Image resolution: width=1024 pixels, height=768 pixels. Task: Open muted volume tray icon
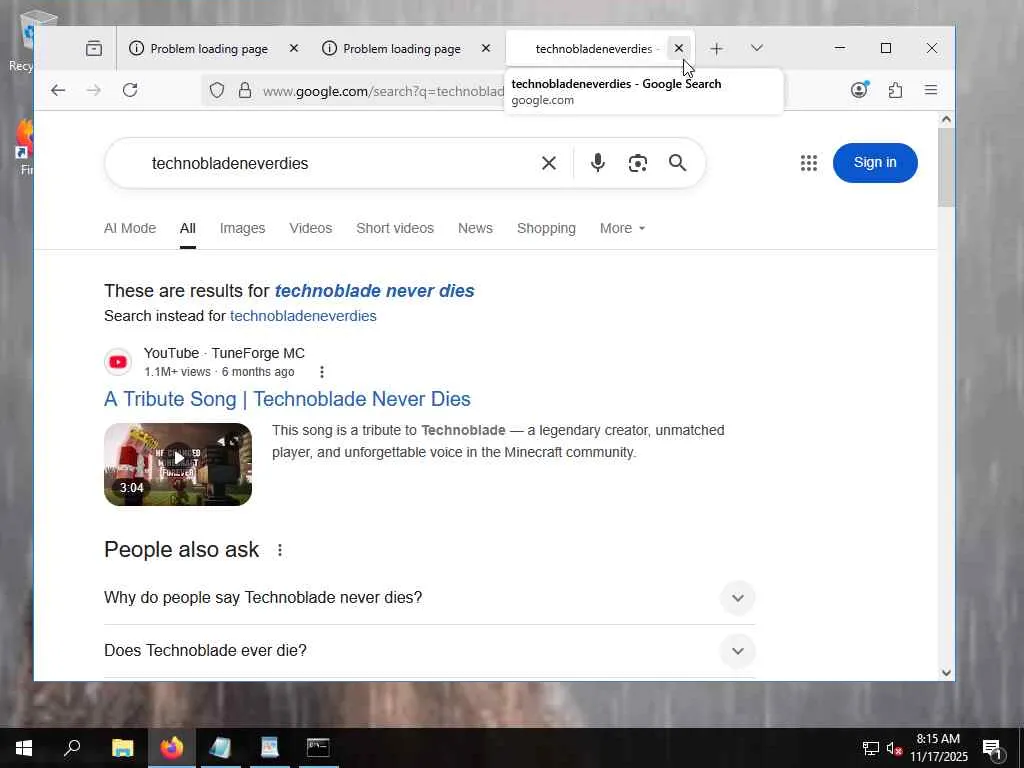894,748
